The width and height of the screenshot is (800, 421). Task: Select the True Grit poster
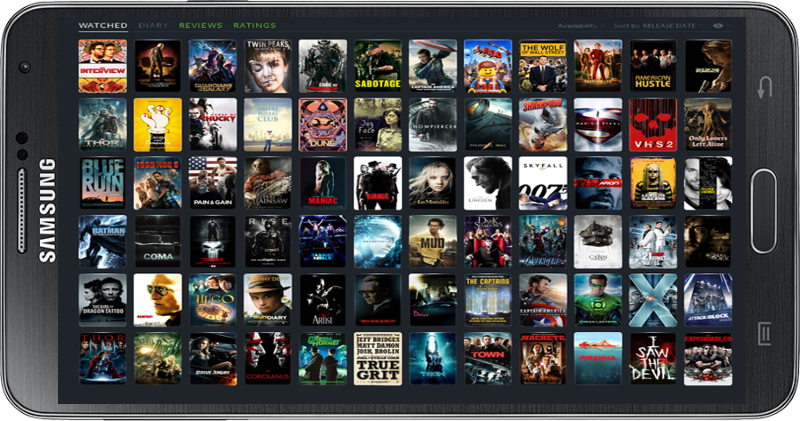(378, 359)
